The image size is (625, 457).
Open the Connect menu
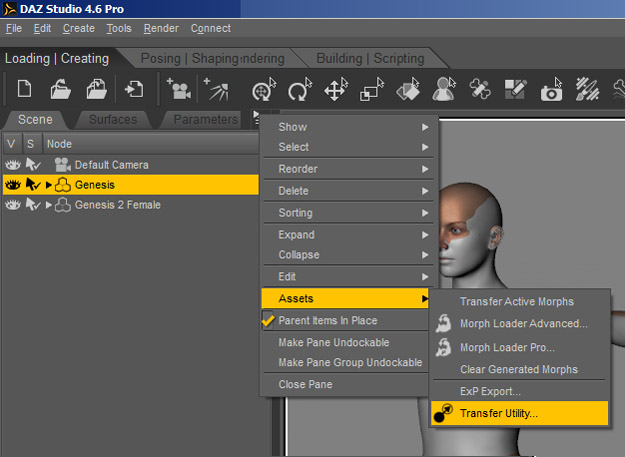point(210,29)
